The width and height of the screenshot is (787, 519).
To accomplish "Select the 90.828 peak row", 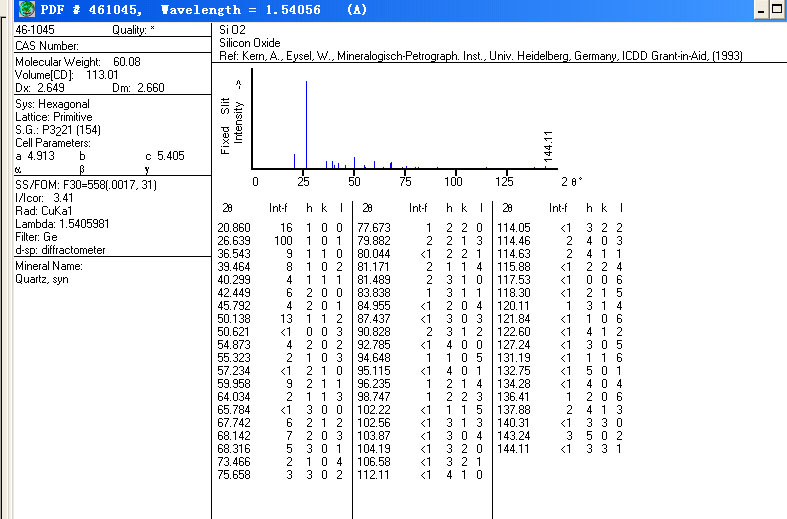I will pyautogui.click(x=421, y=332).
